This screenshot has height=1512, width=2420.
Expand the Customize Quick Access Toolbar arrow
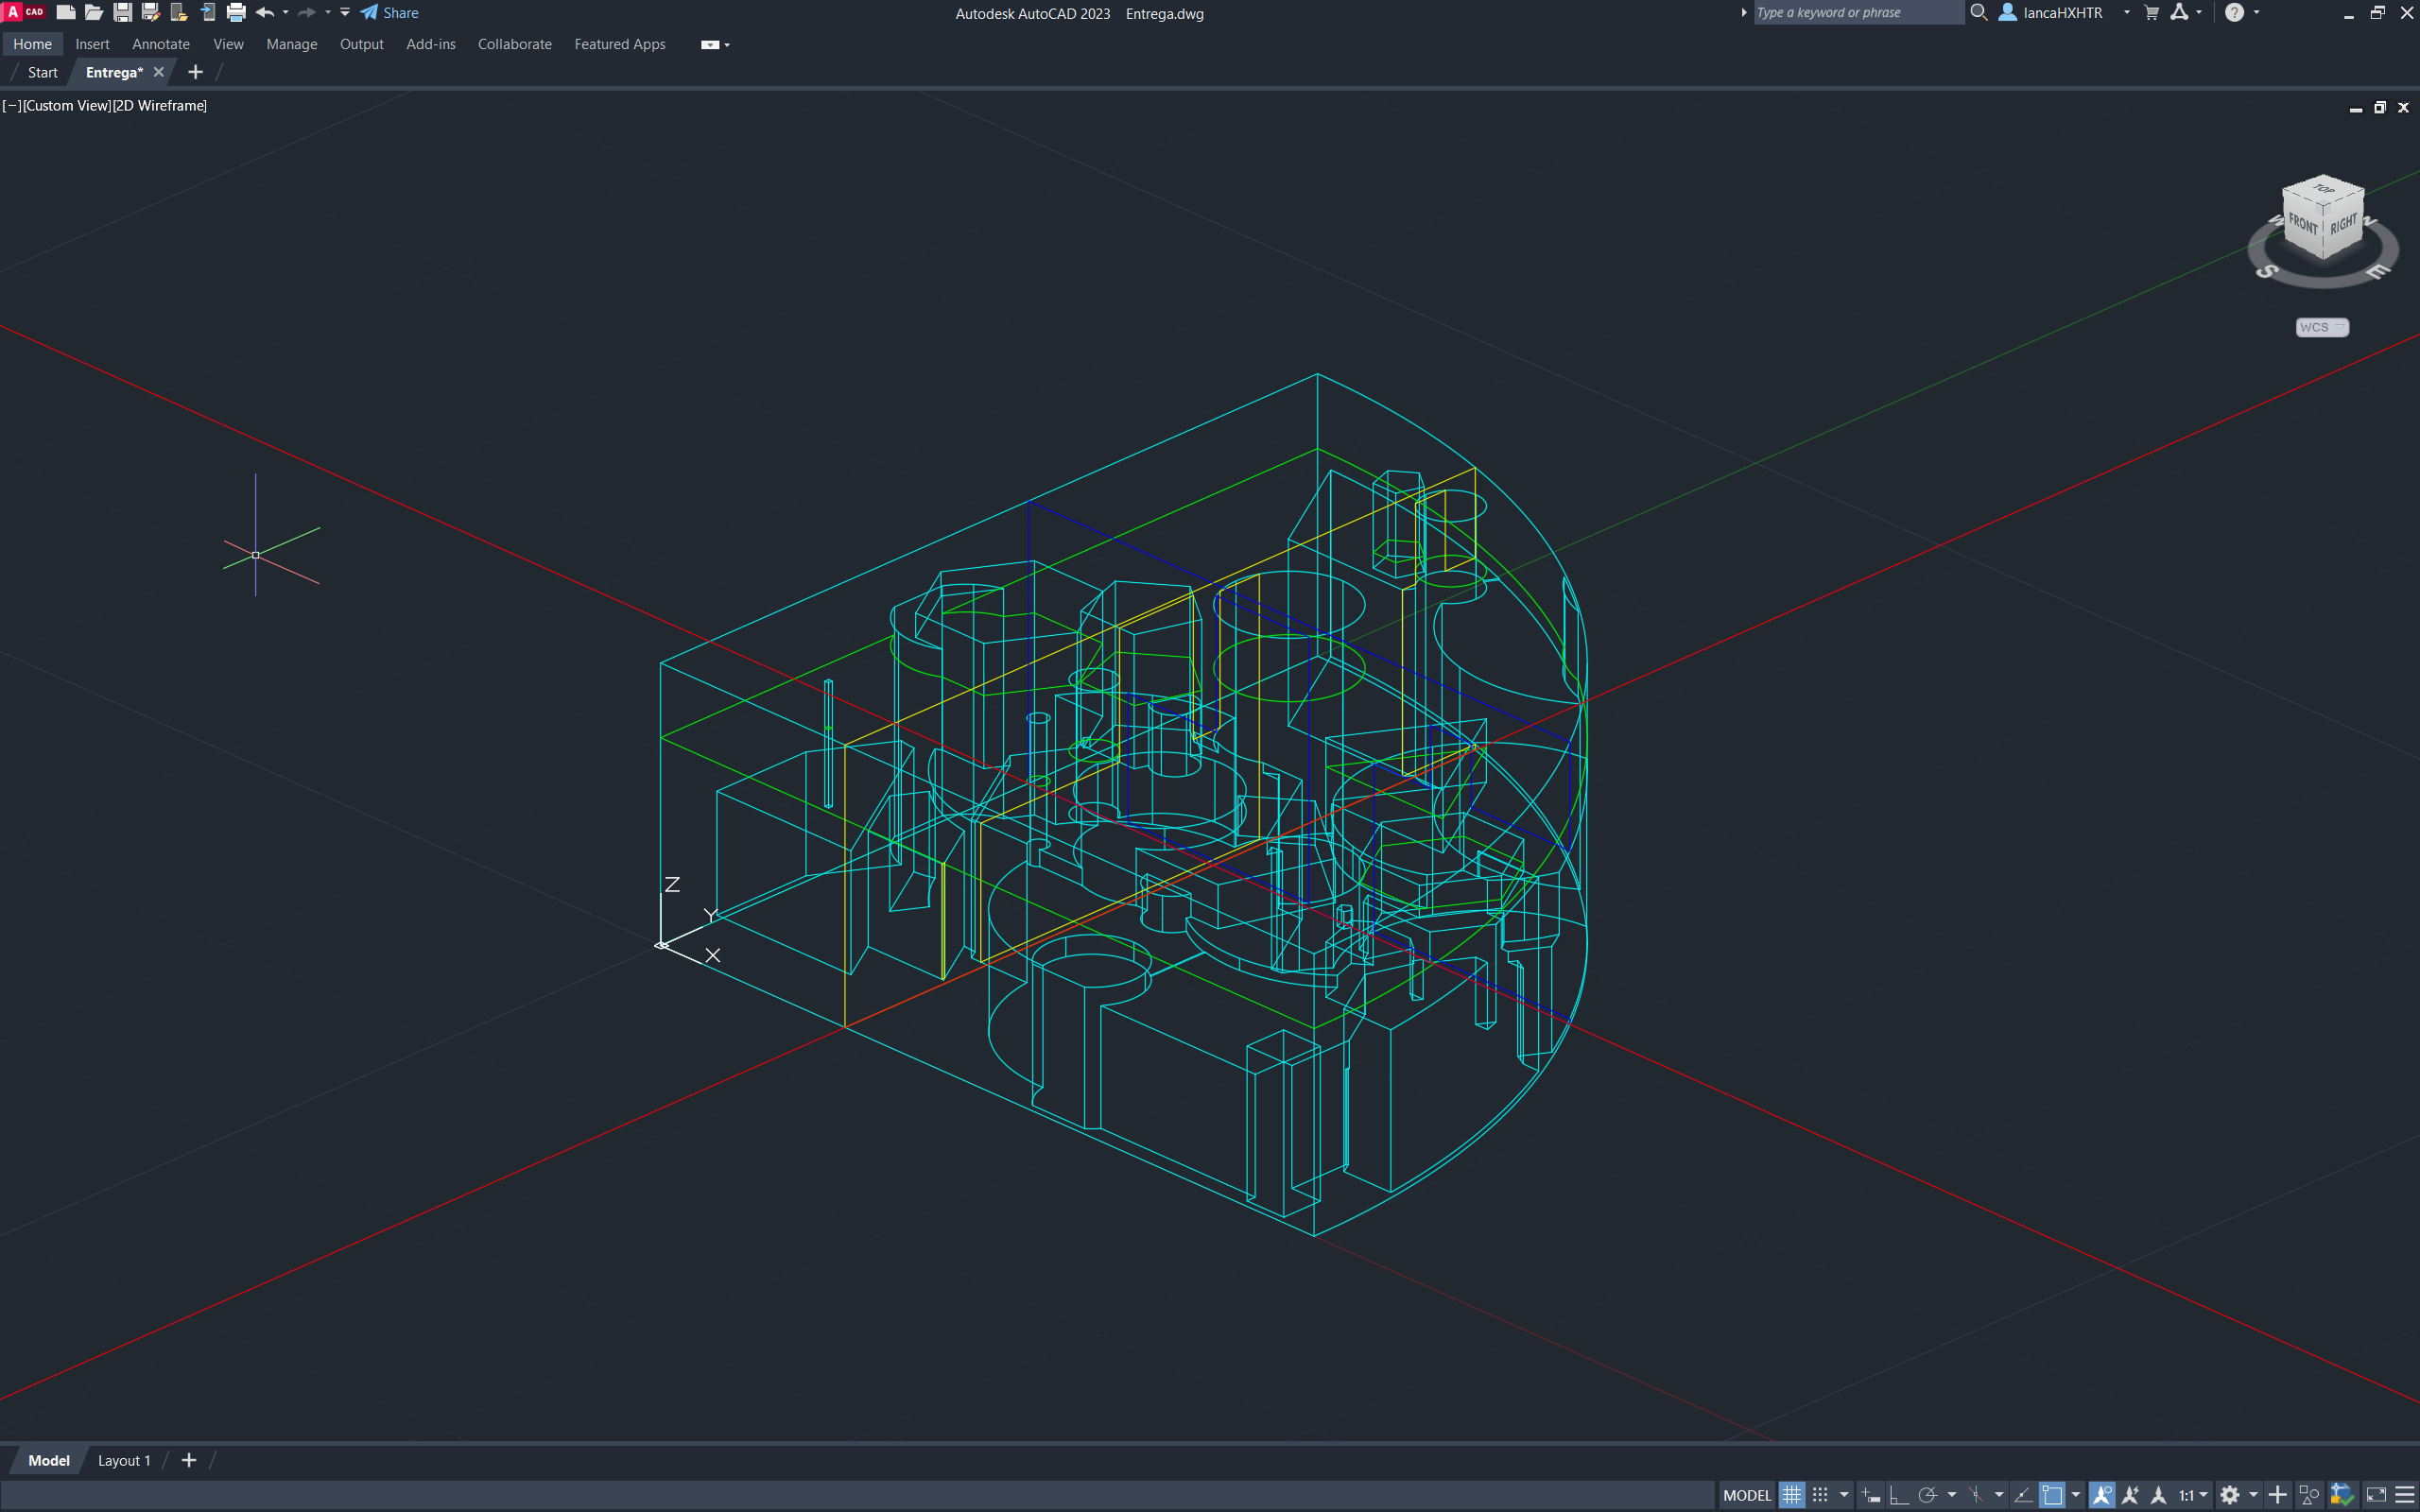(x=344, y=13)
